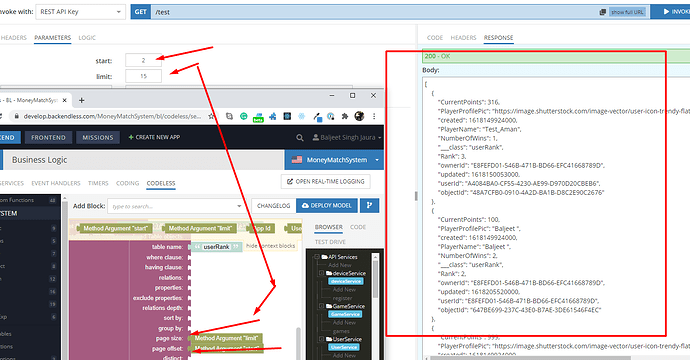The image size is (690, 360).
Task: Collapse the GameService folder expander
Action: [x=321, y=306]
